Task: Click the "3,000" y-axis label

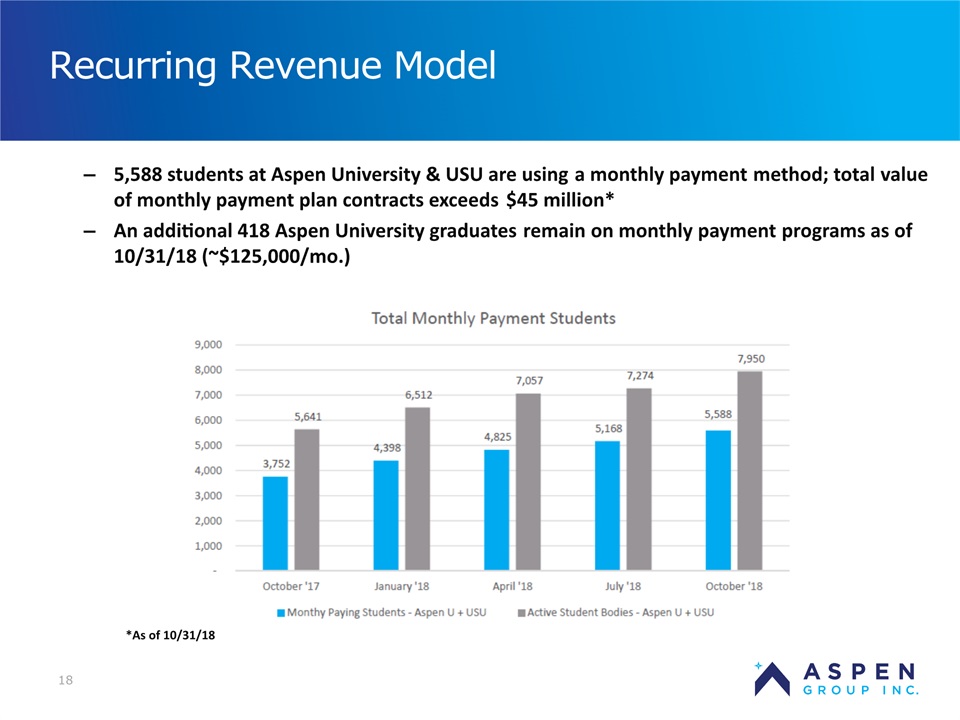Action: (208, 495)
